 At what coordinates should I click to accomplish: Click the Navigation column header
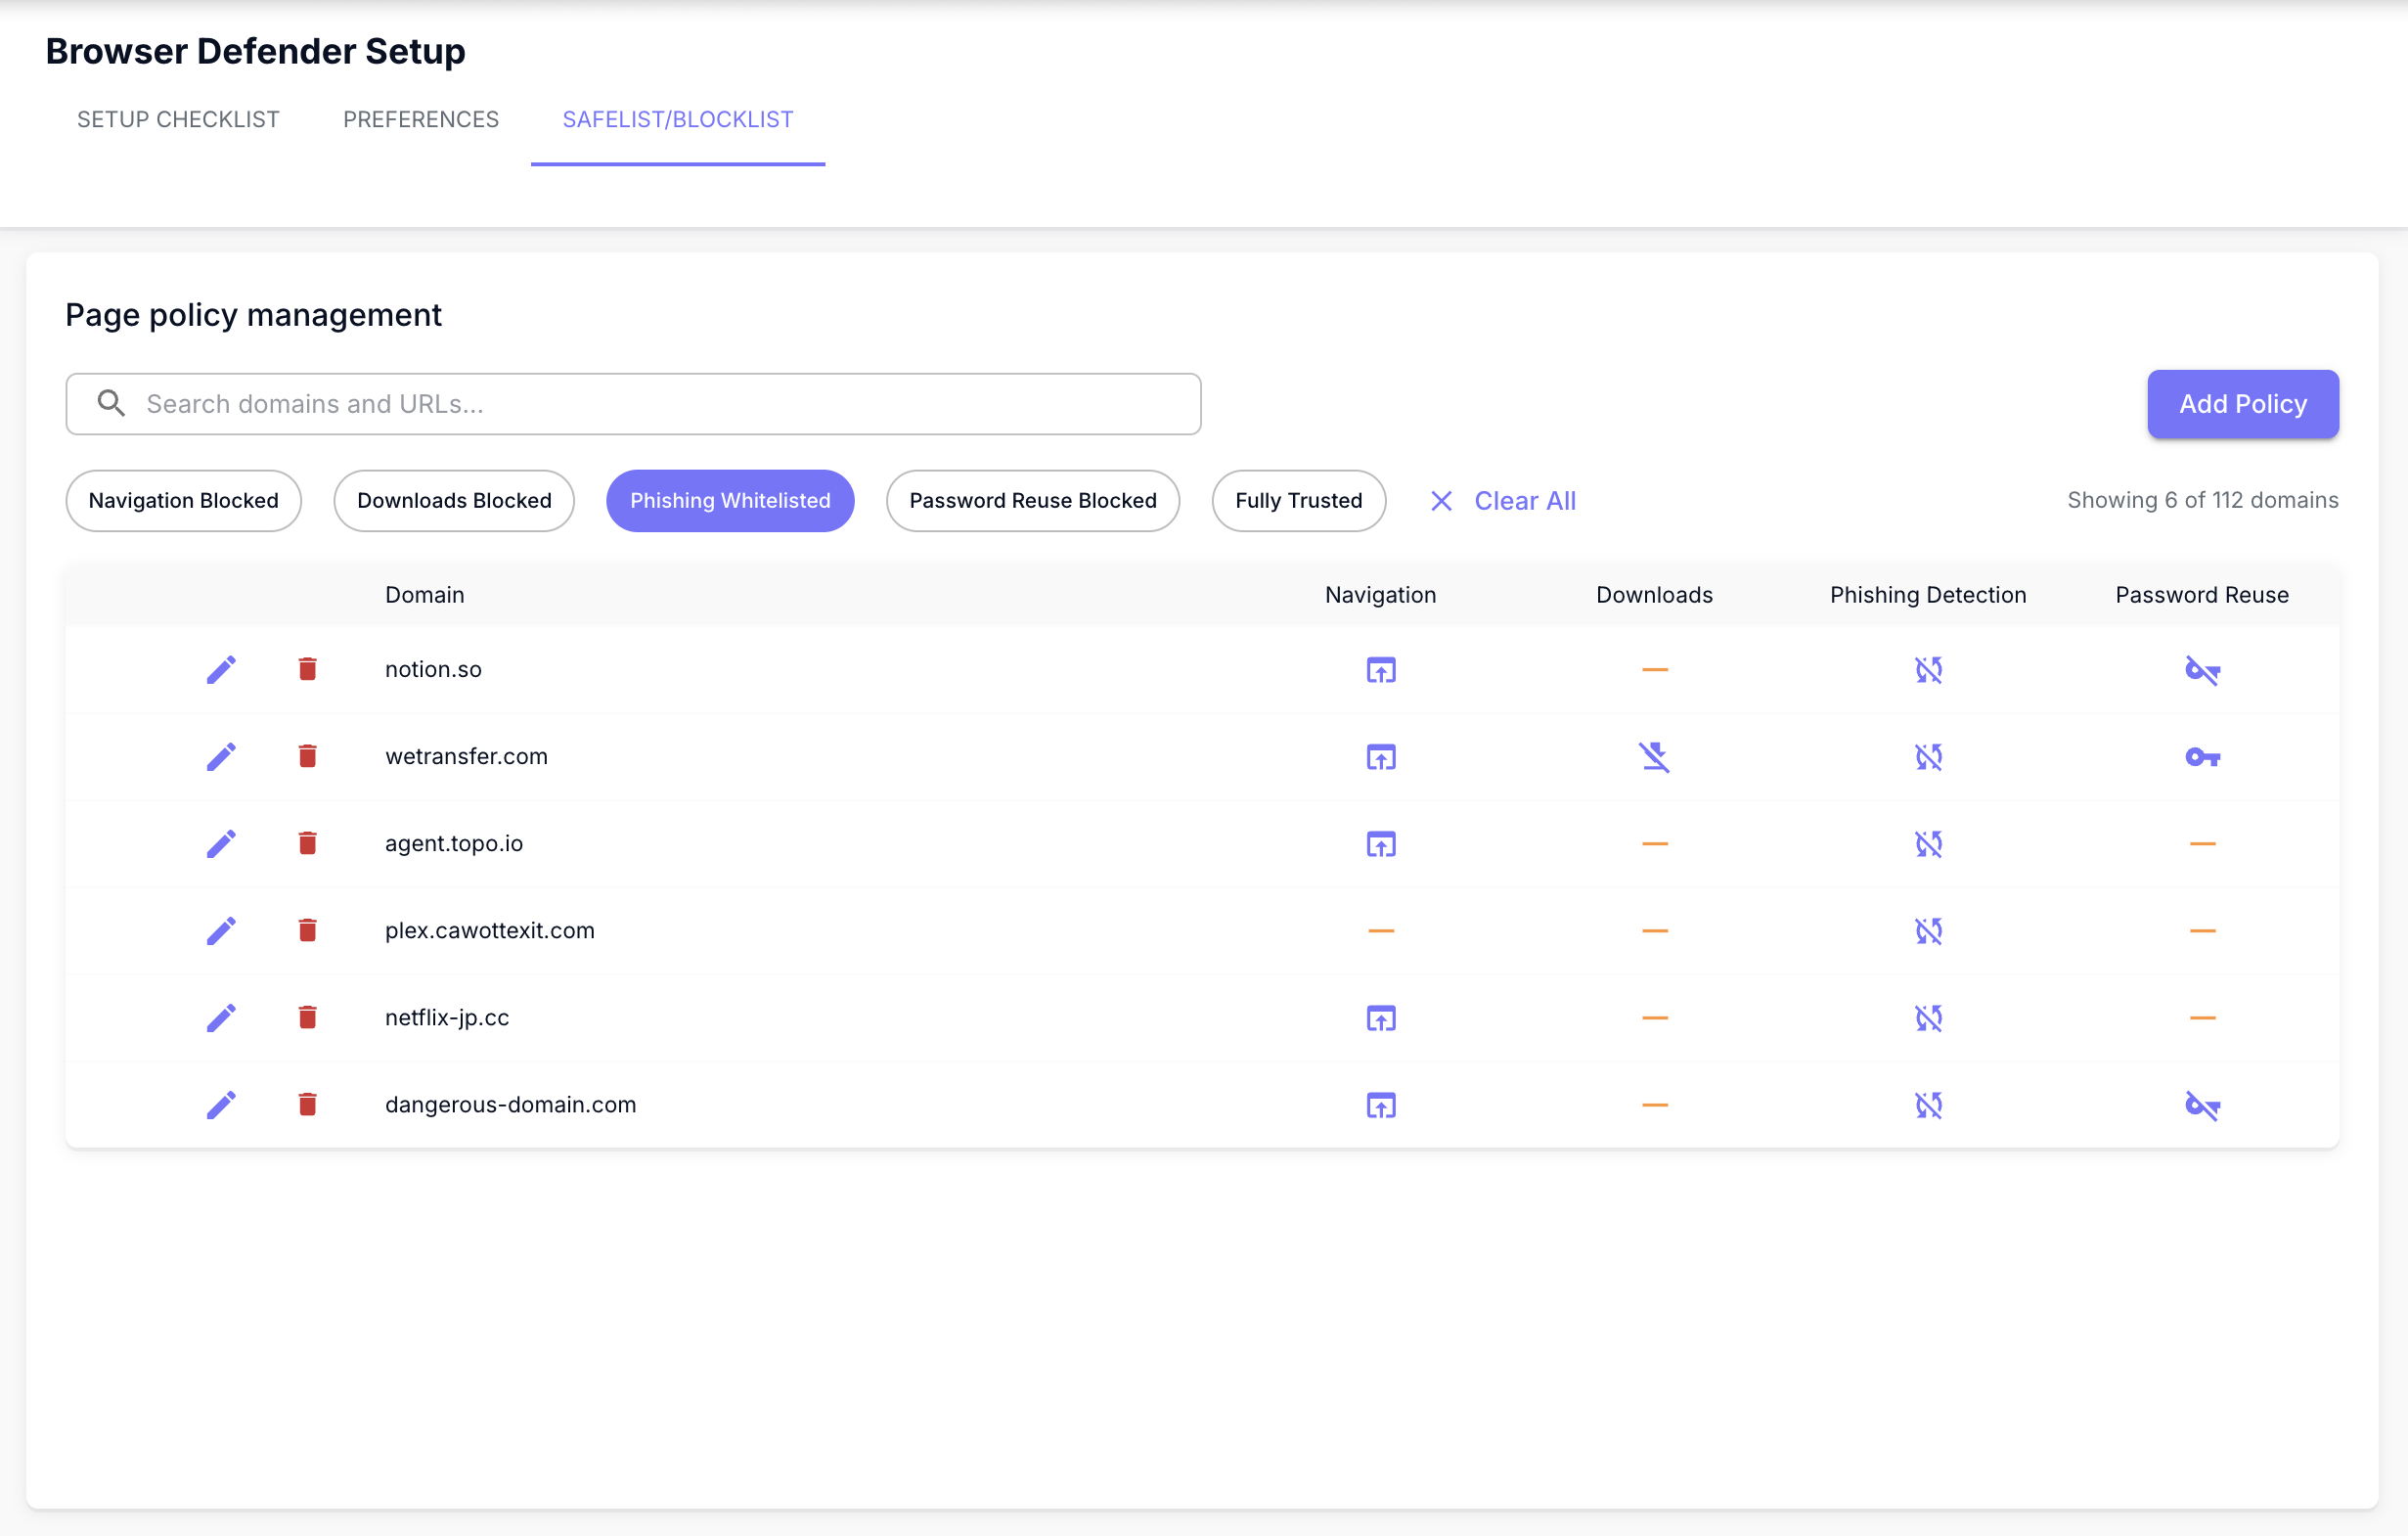click(1380, 594)
